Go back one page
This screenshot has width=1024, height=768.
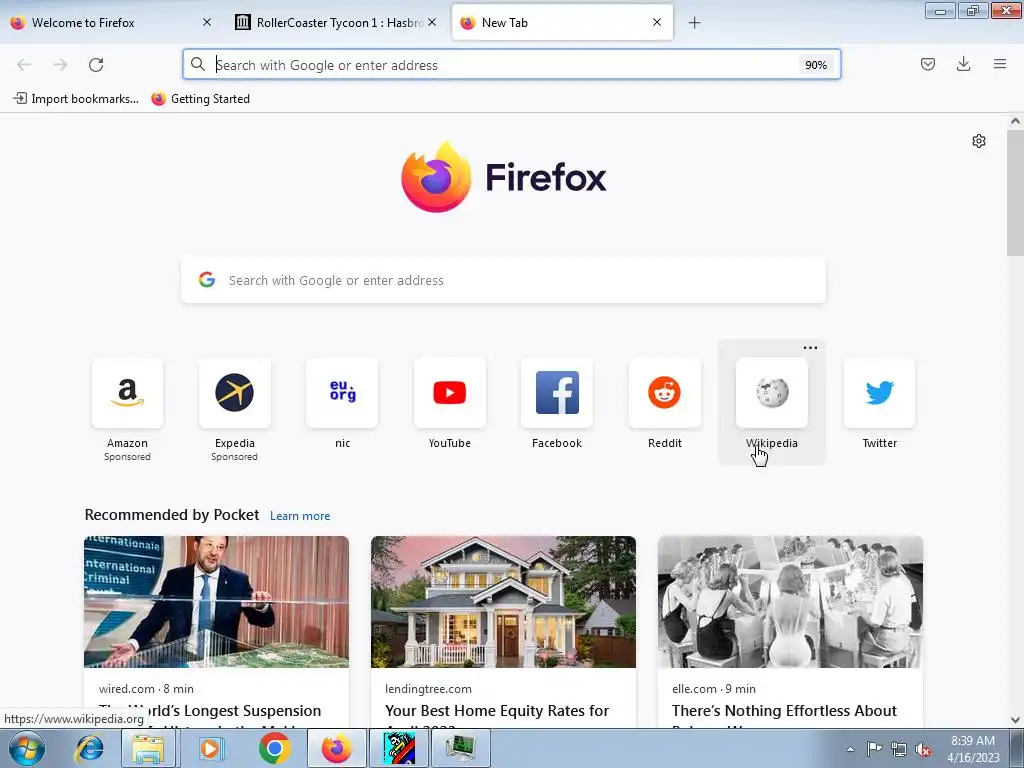(24, 65)
